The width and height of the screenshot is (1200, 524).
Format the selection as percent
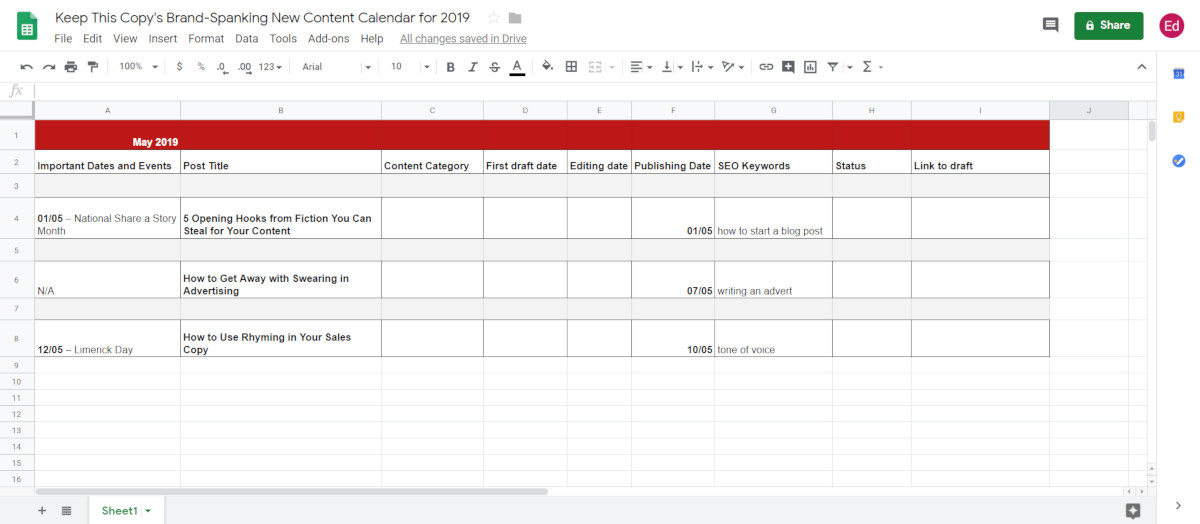(x=201, y=66)
